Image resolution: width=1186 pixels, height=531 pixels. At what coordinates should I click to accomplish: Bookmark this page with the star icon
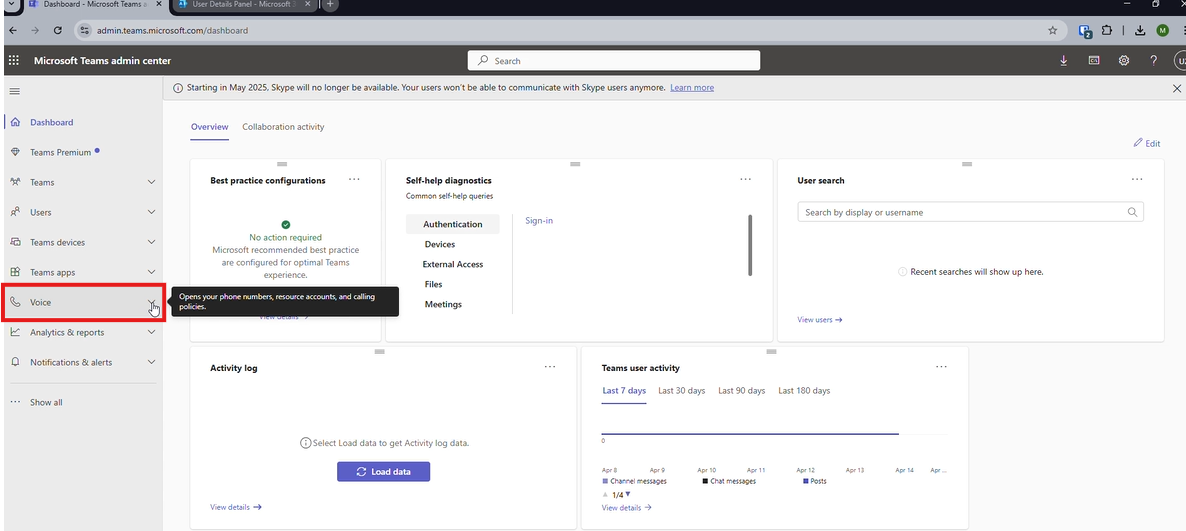[x=1052, y=30]
